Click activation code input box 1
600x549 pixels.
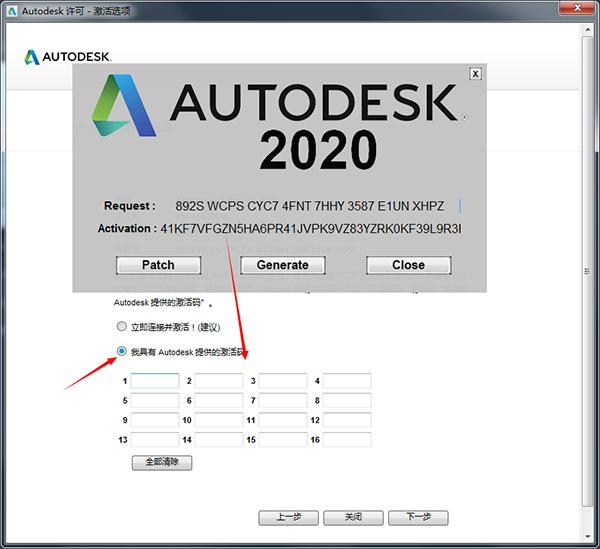(x=155, y=381)
